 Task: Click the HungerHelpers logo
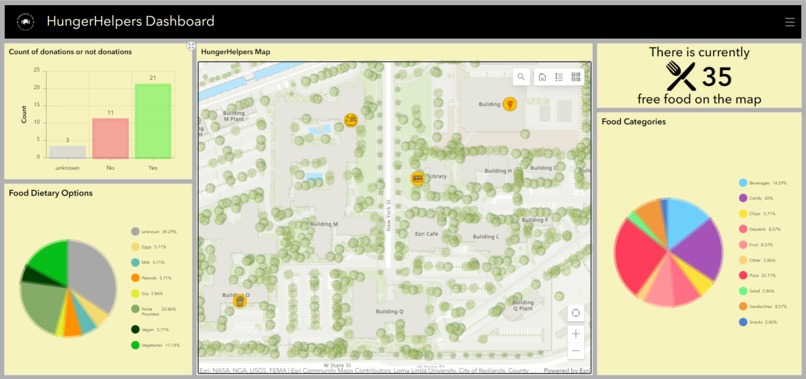click(26, 22)
